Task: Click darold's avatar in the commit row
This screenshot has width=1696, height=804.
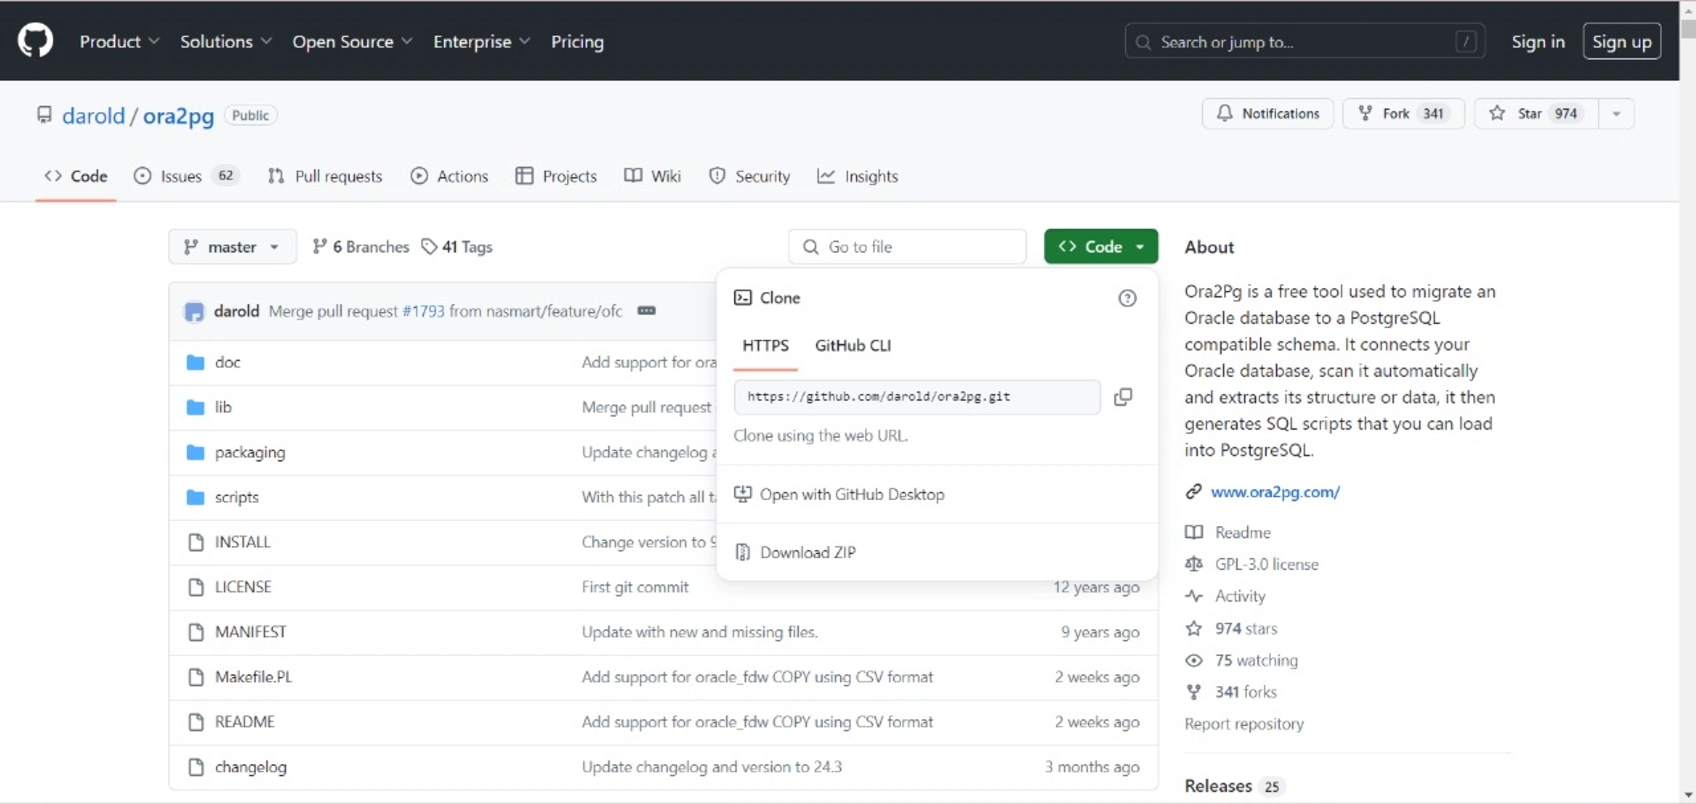Action: 195,312
